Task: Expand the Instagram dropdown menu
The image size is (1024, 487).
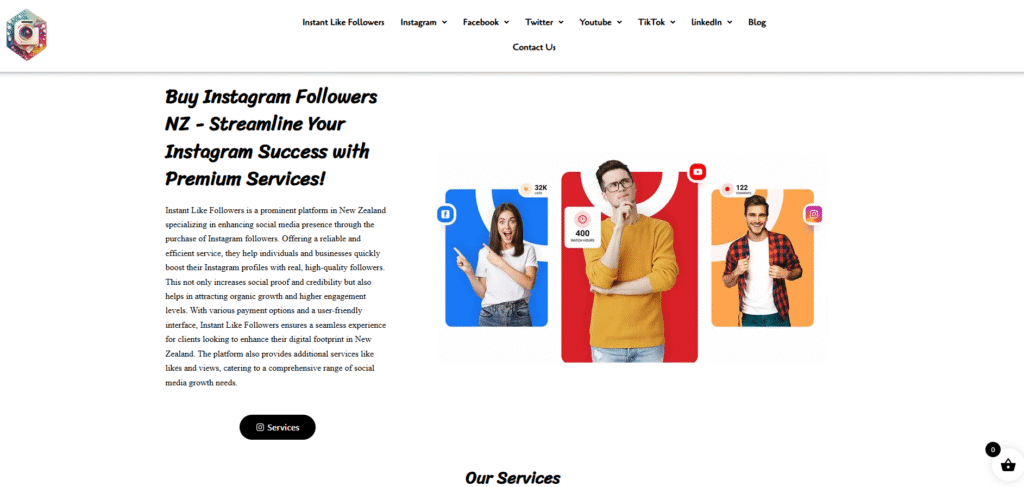Action: click(x=423, y=22)
